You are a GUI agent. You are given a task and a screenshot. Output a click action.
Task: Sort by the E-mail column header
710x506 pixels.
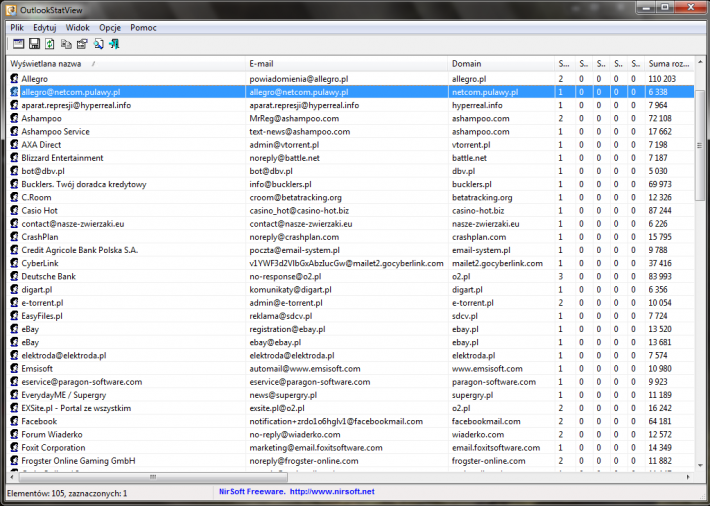(347, 63)
